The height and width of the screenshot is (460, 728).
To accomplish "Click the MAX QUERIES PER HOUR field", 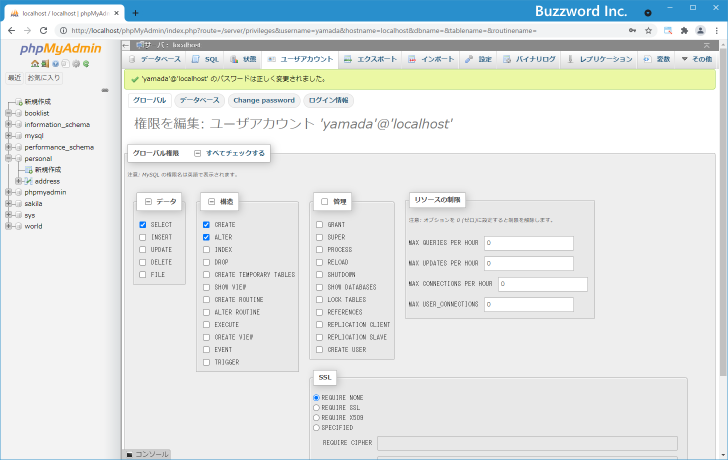I will coord(528,243).
